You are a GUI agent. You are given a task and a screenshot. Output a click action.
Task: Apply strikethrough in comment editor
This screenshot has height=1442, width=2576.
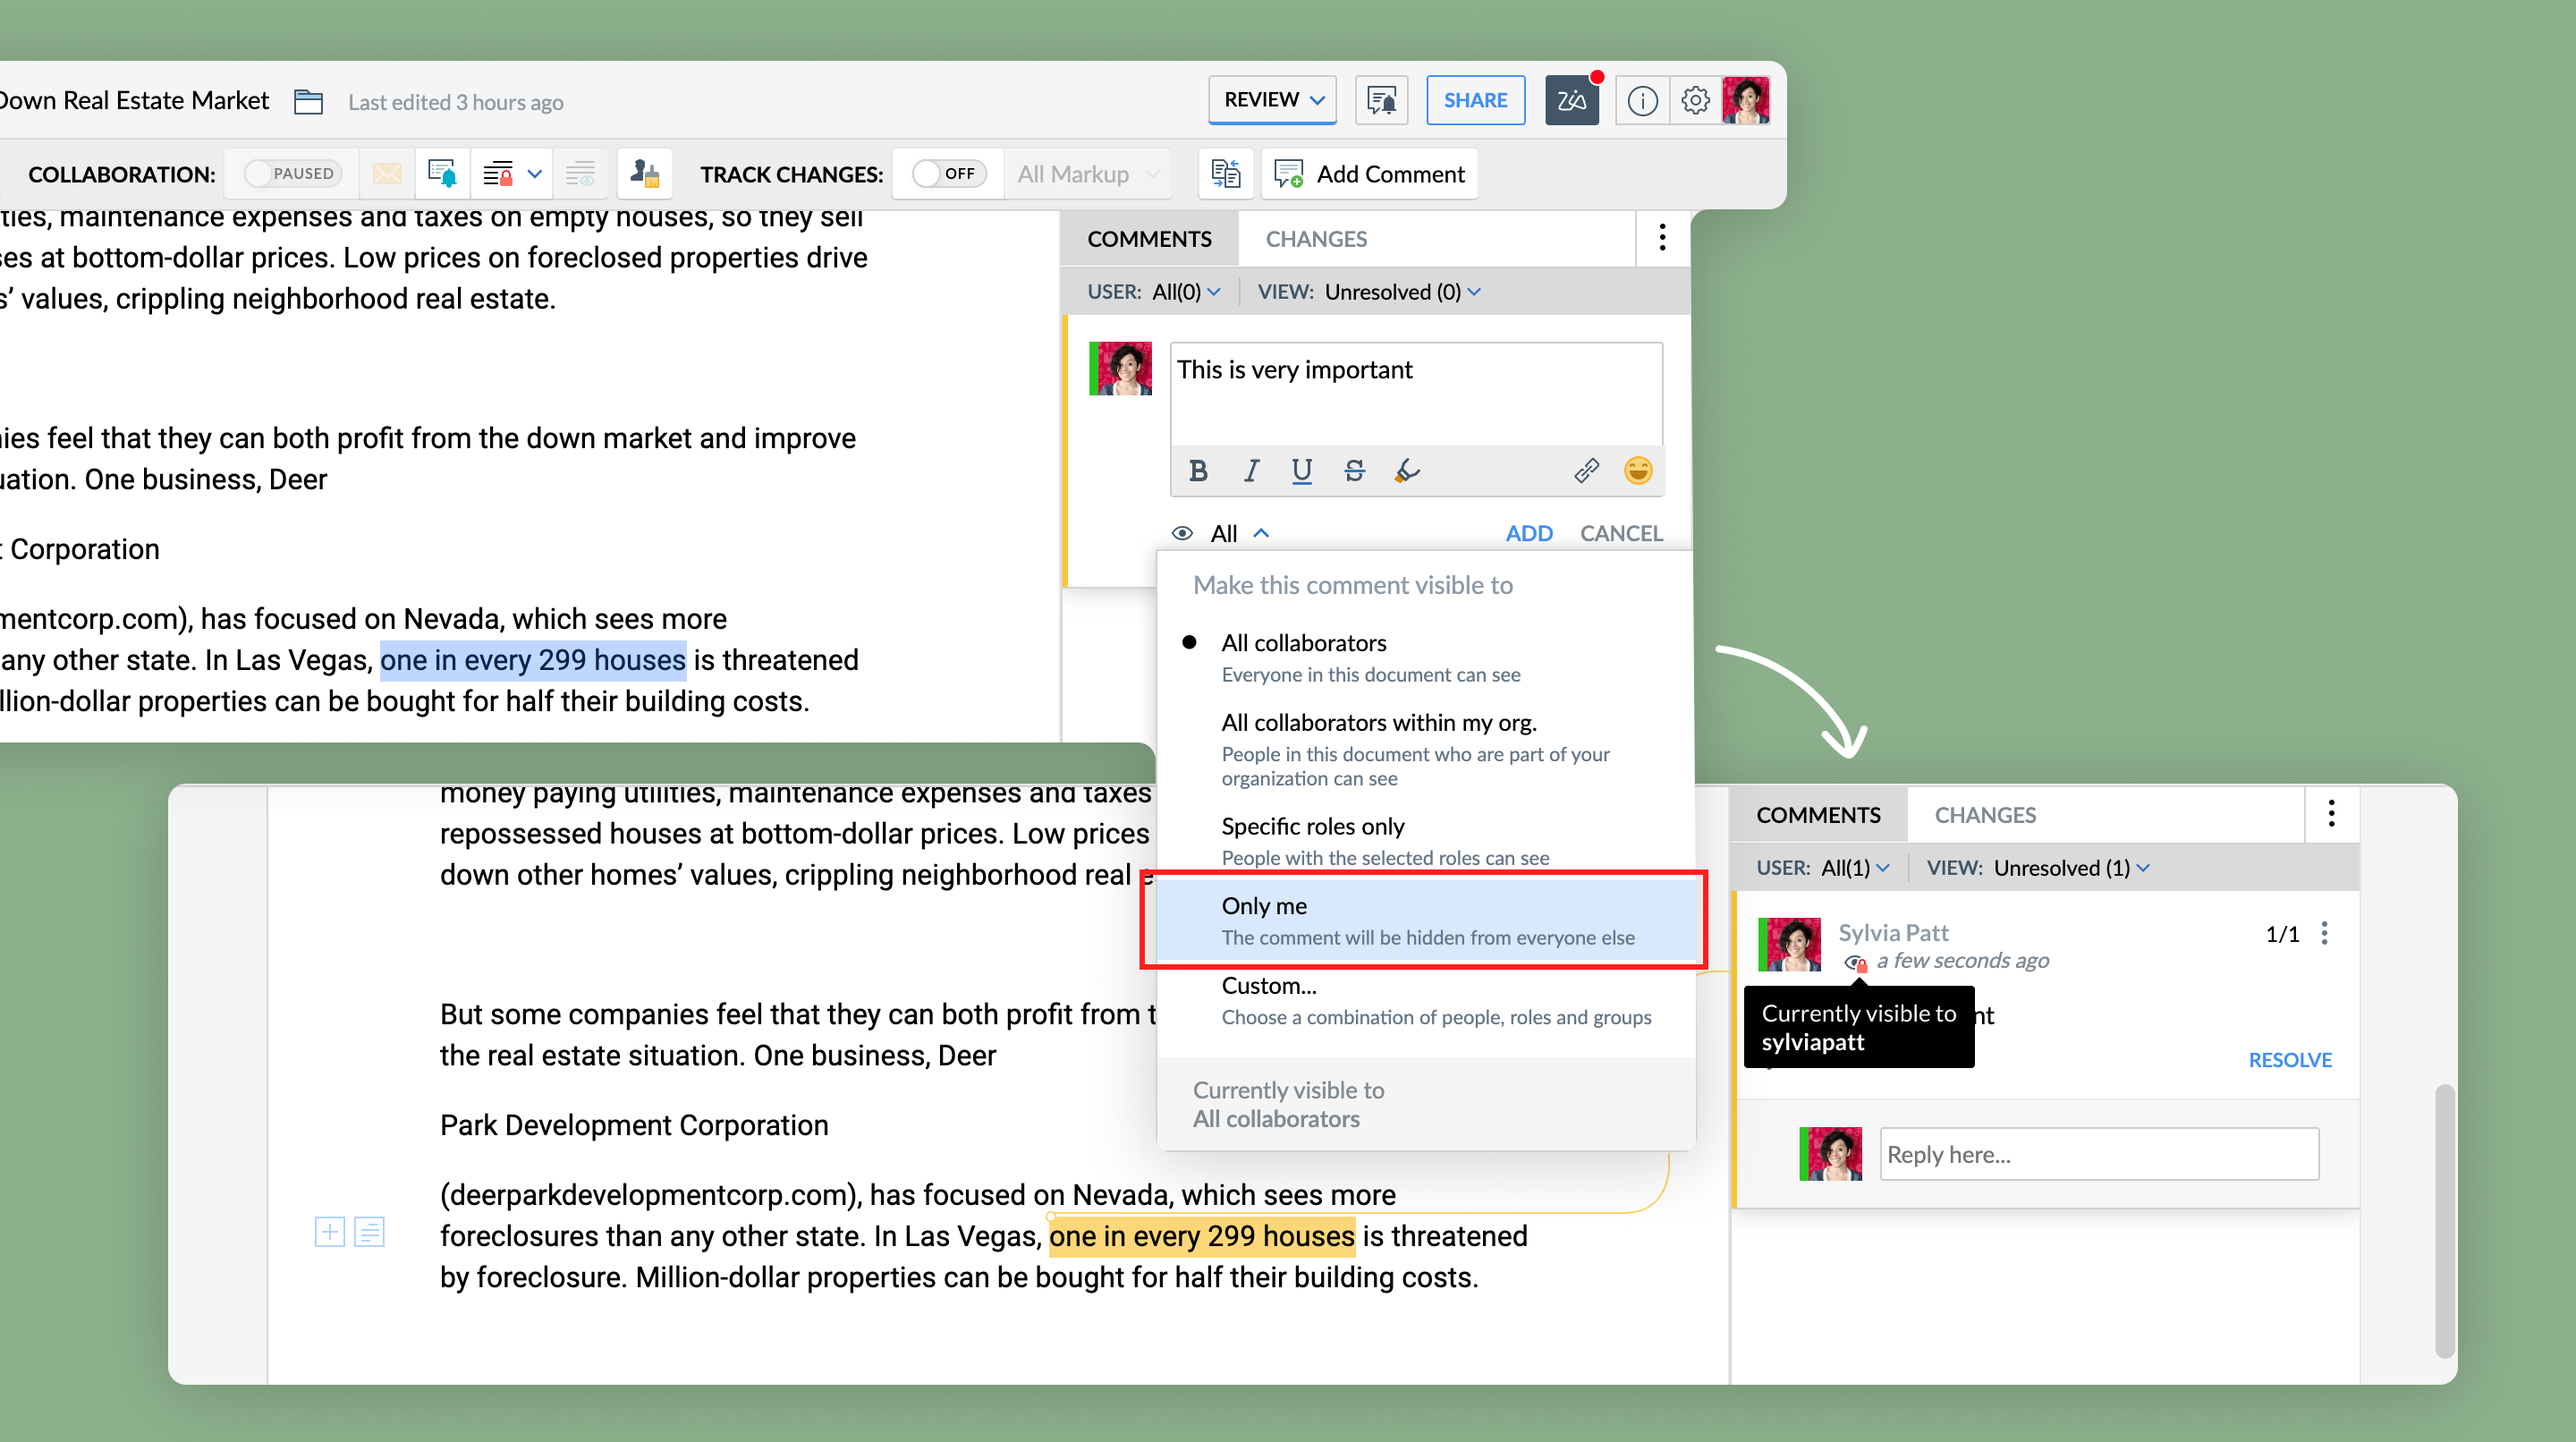point(1354,471)
